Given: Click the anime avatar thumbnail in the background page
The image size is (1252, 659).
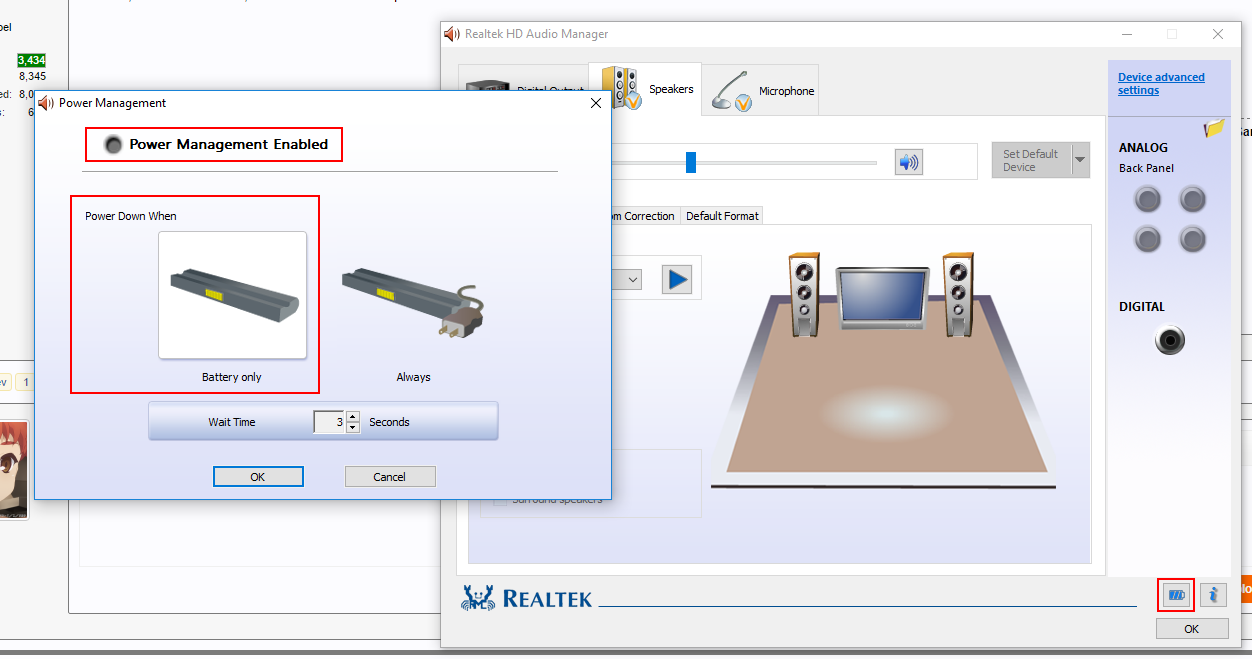Looking at the screenshot, I should [14, 470].
